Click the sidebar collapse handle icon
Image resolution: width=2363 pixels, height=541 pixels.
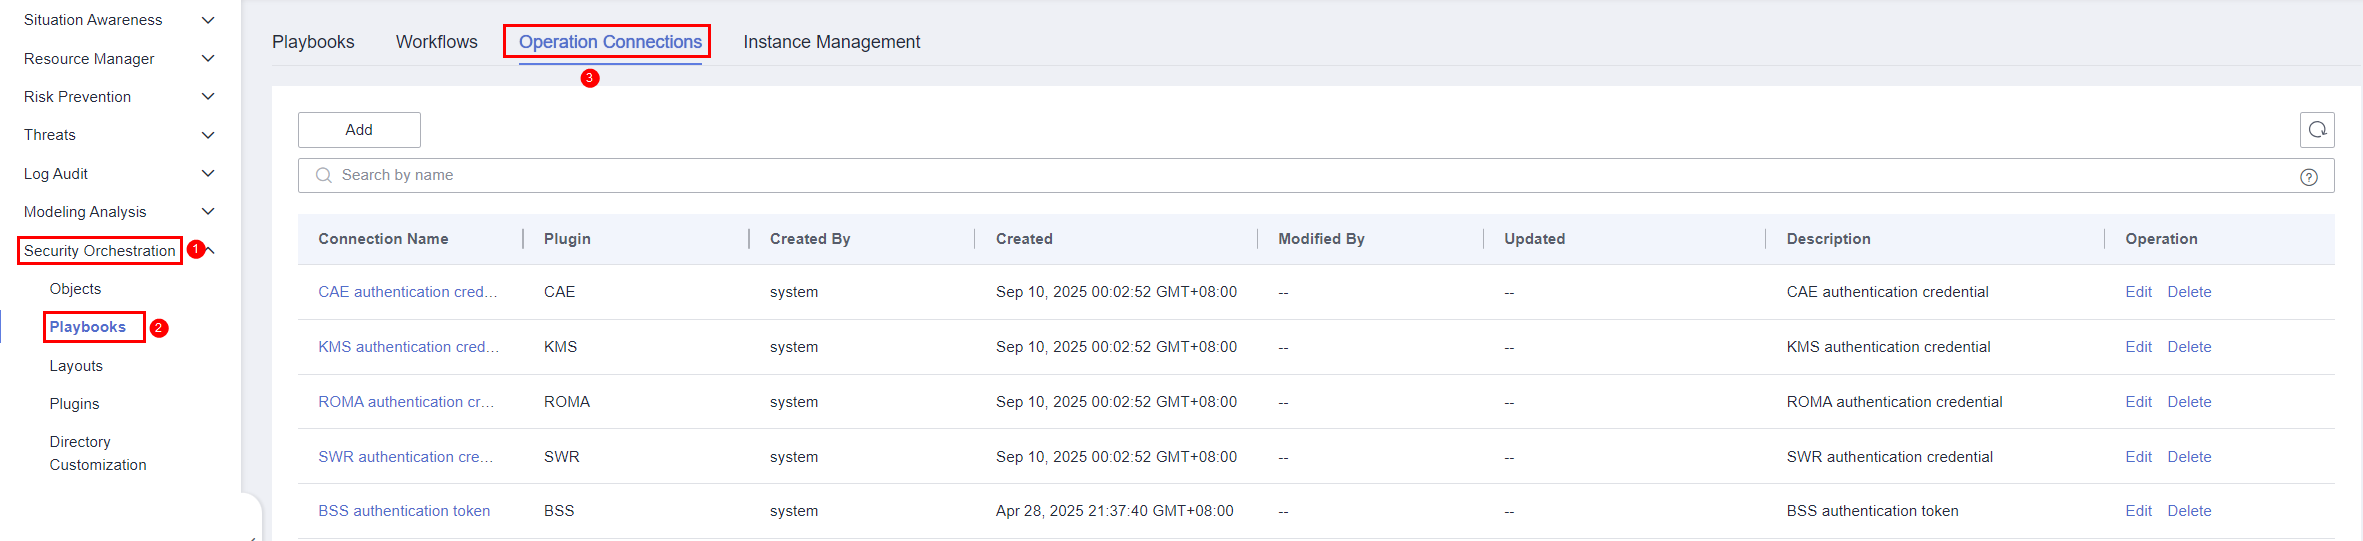(x=253, y=536)
